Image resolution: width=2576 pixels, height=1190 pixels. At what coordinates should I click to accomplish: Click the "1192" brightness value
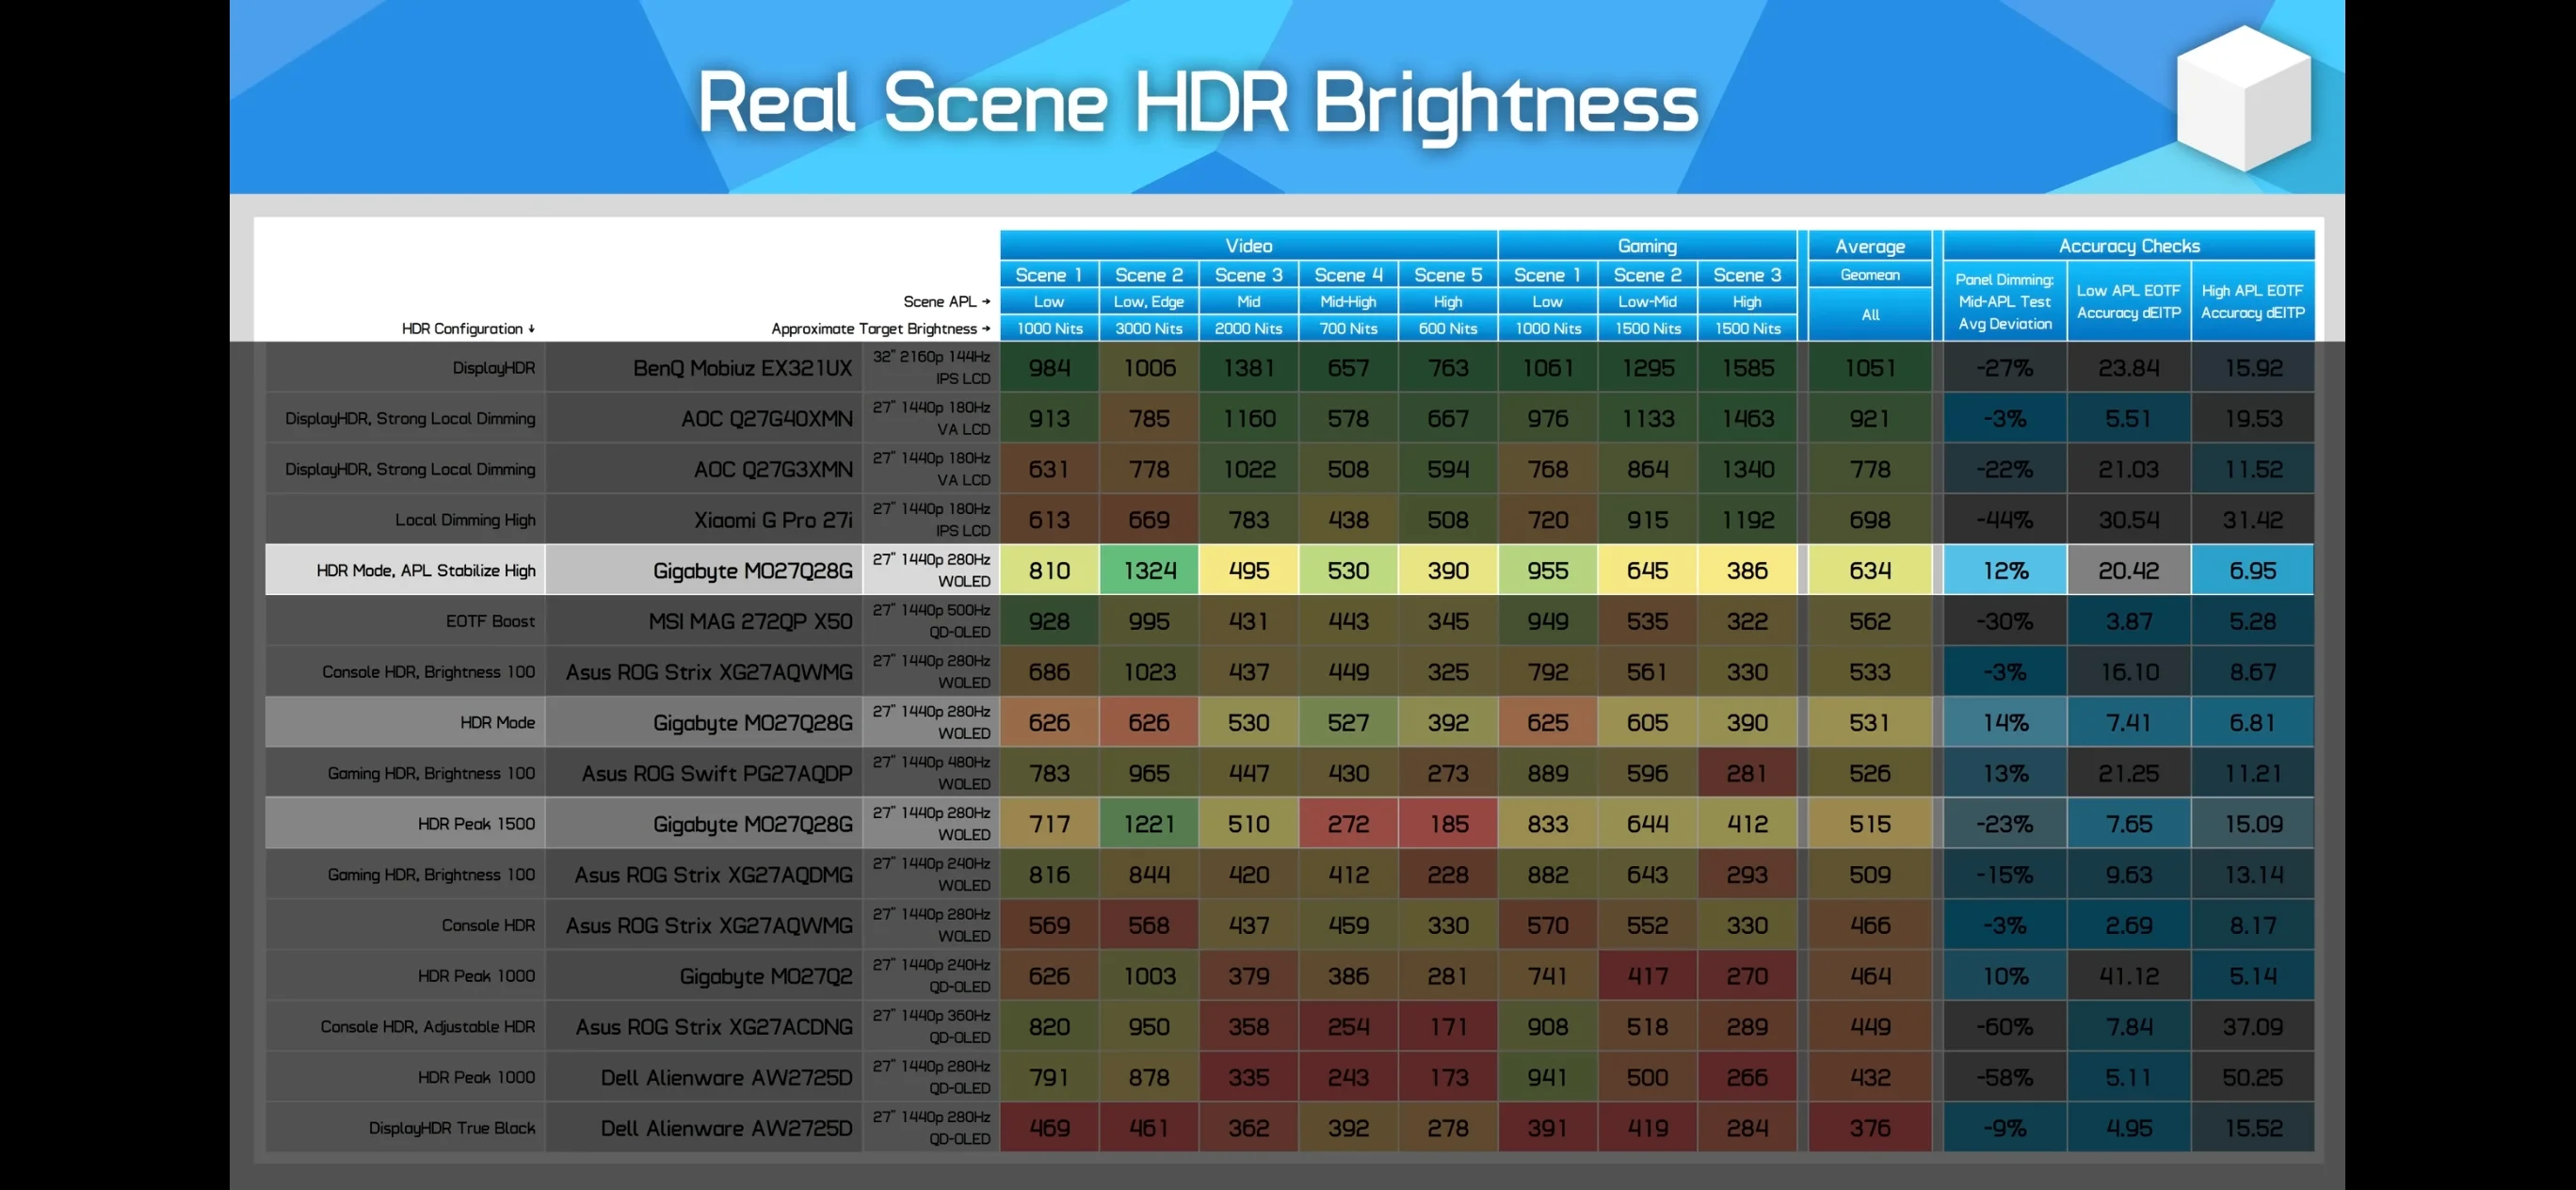[1747, 520]
